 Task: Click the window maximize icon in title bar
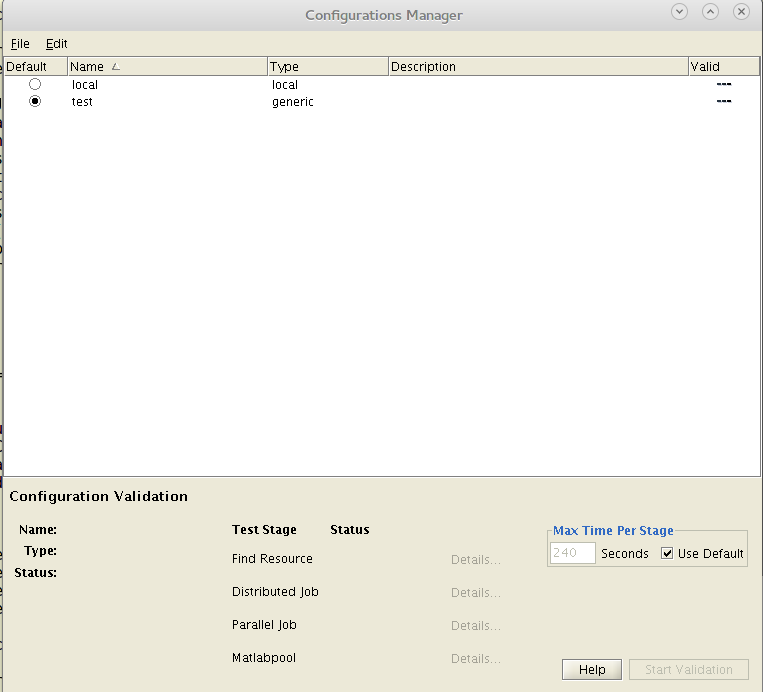[710, 12]
